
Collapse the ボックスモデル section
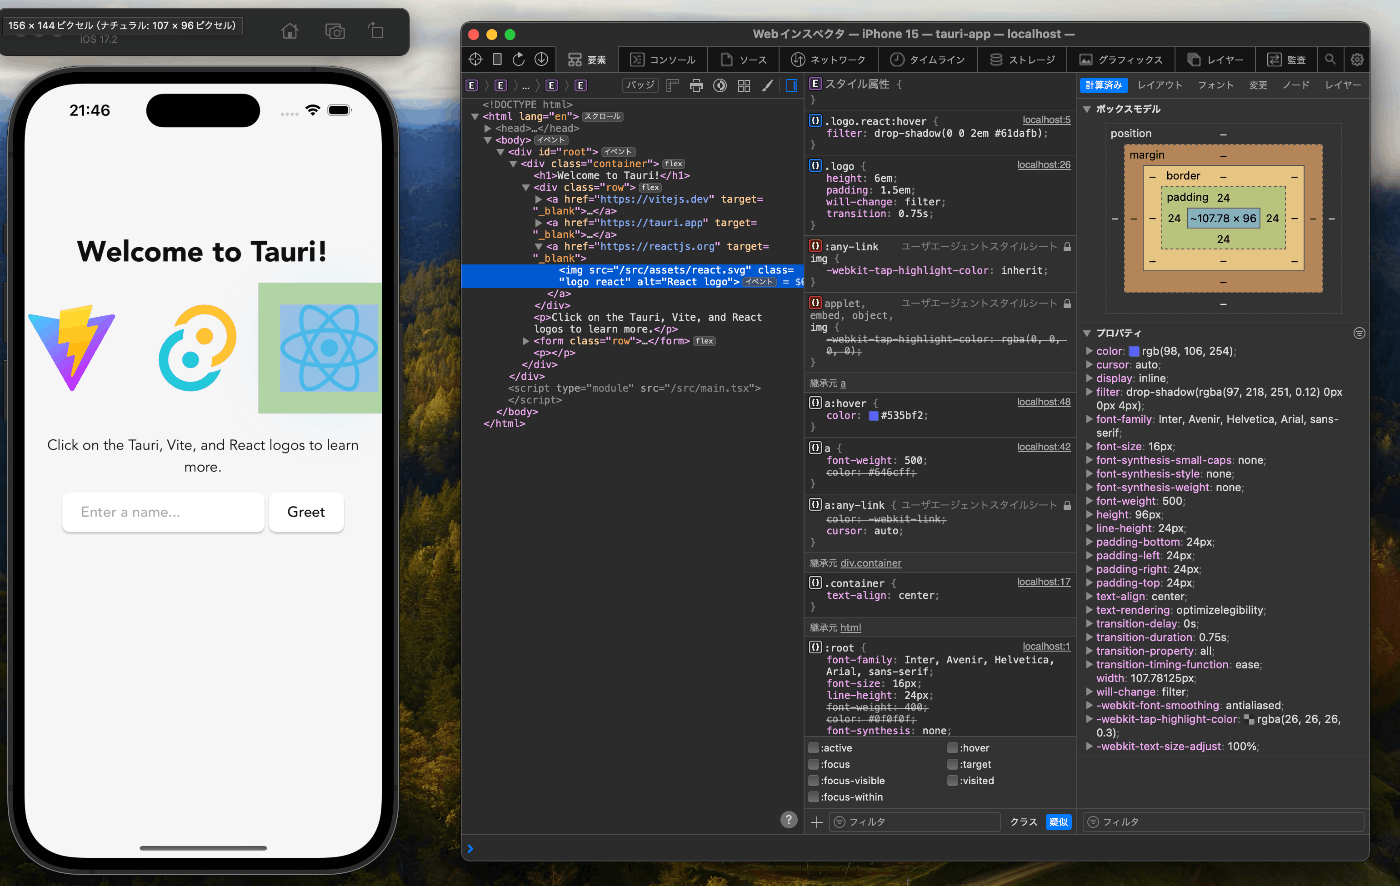(1088, 110)
